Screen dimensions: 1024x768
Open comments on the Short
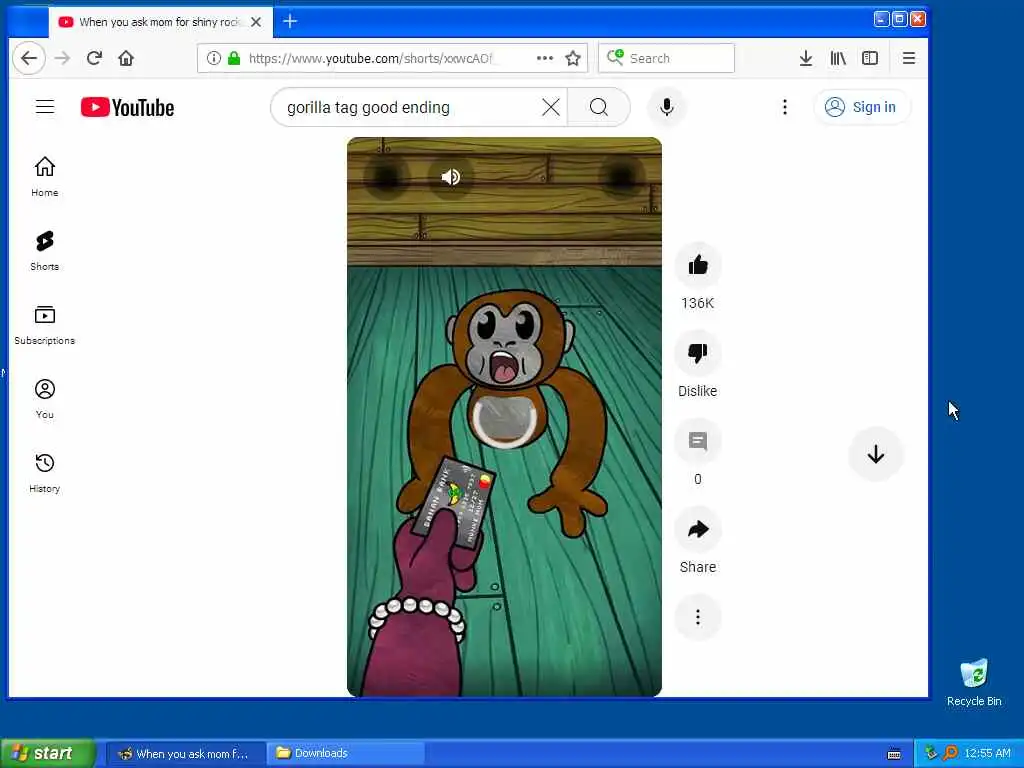pos(697,441)
